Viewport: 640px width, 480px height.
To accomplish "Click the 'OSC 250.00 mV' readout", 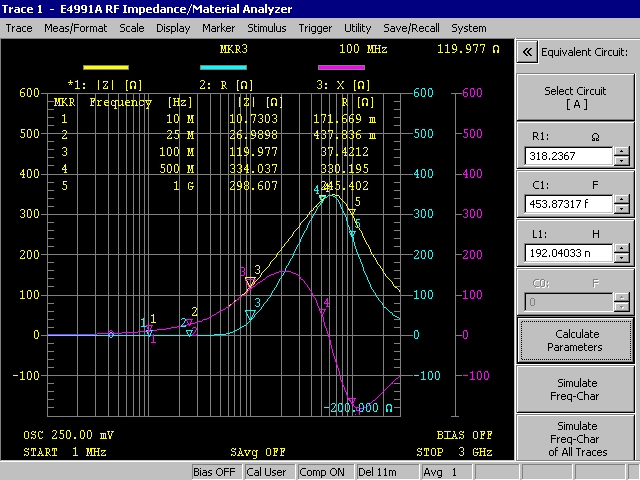I will [x=69, y=435].
